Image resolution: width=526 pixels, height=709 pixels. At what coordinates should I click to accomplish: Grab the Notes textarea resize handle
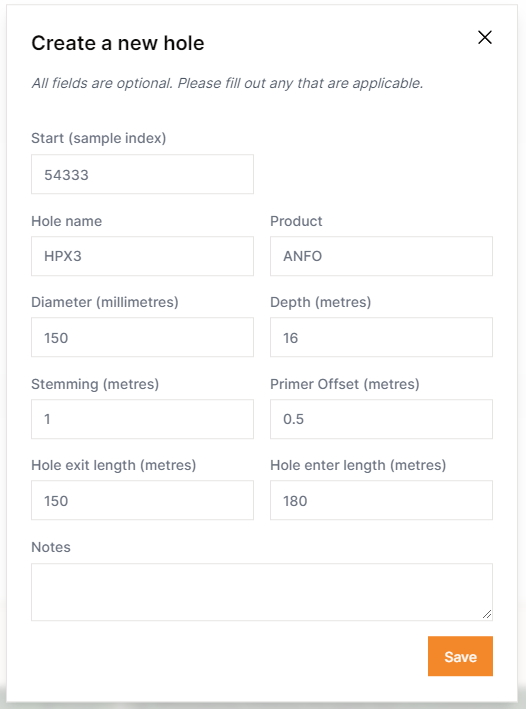(x=487, y=614)
